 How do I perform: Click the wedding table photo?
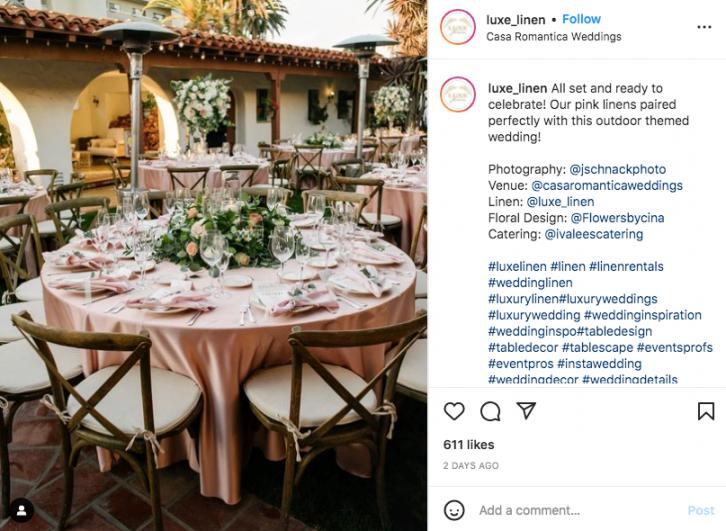(x=213, y=265)
